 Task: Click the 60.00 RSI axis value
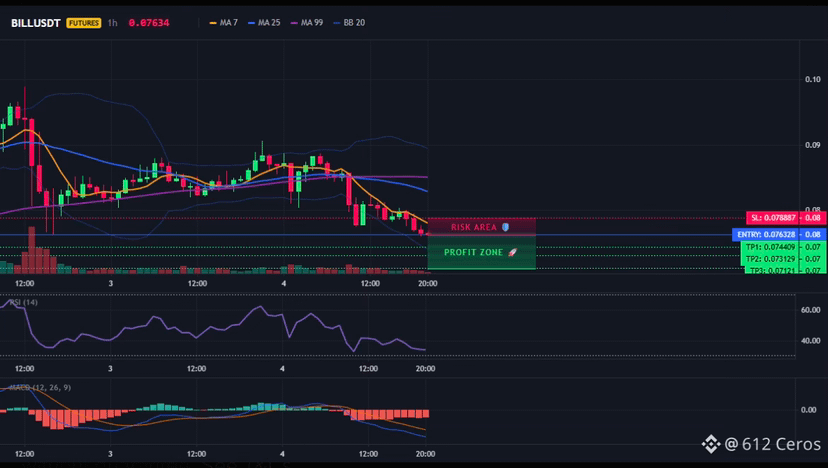[x=811, y=310]
